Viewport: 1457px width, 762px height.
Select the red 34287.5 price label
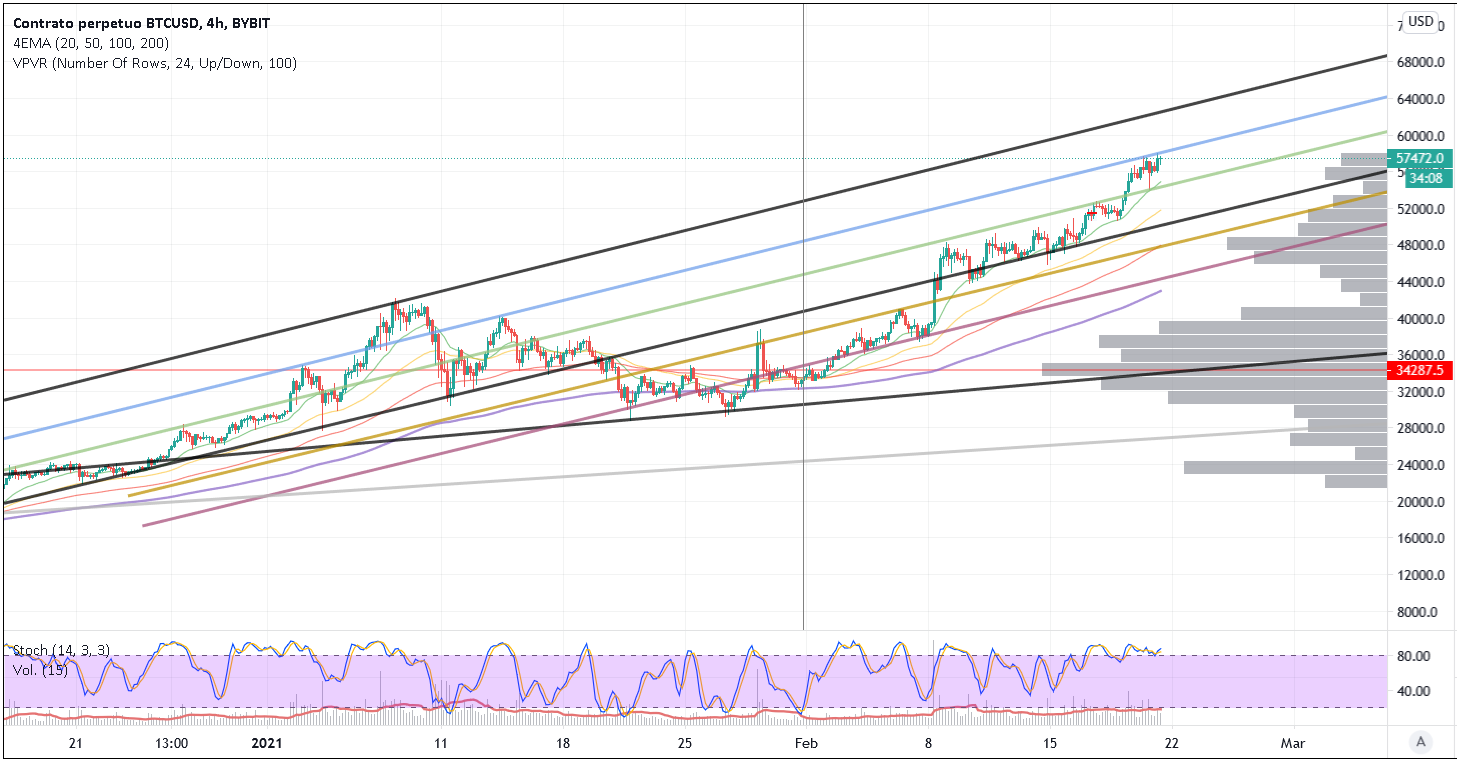(x=1418, y=371)
